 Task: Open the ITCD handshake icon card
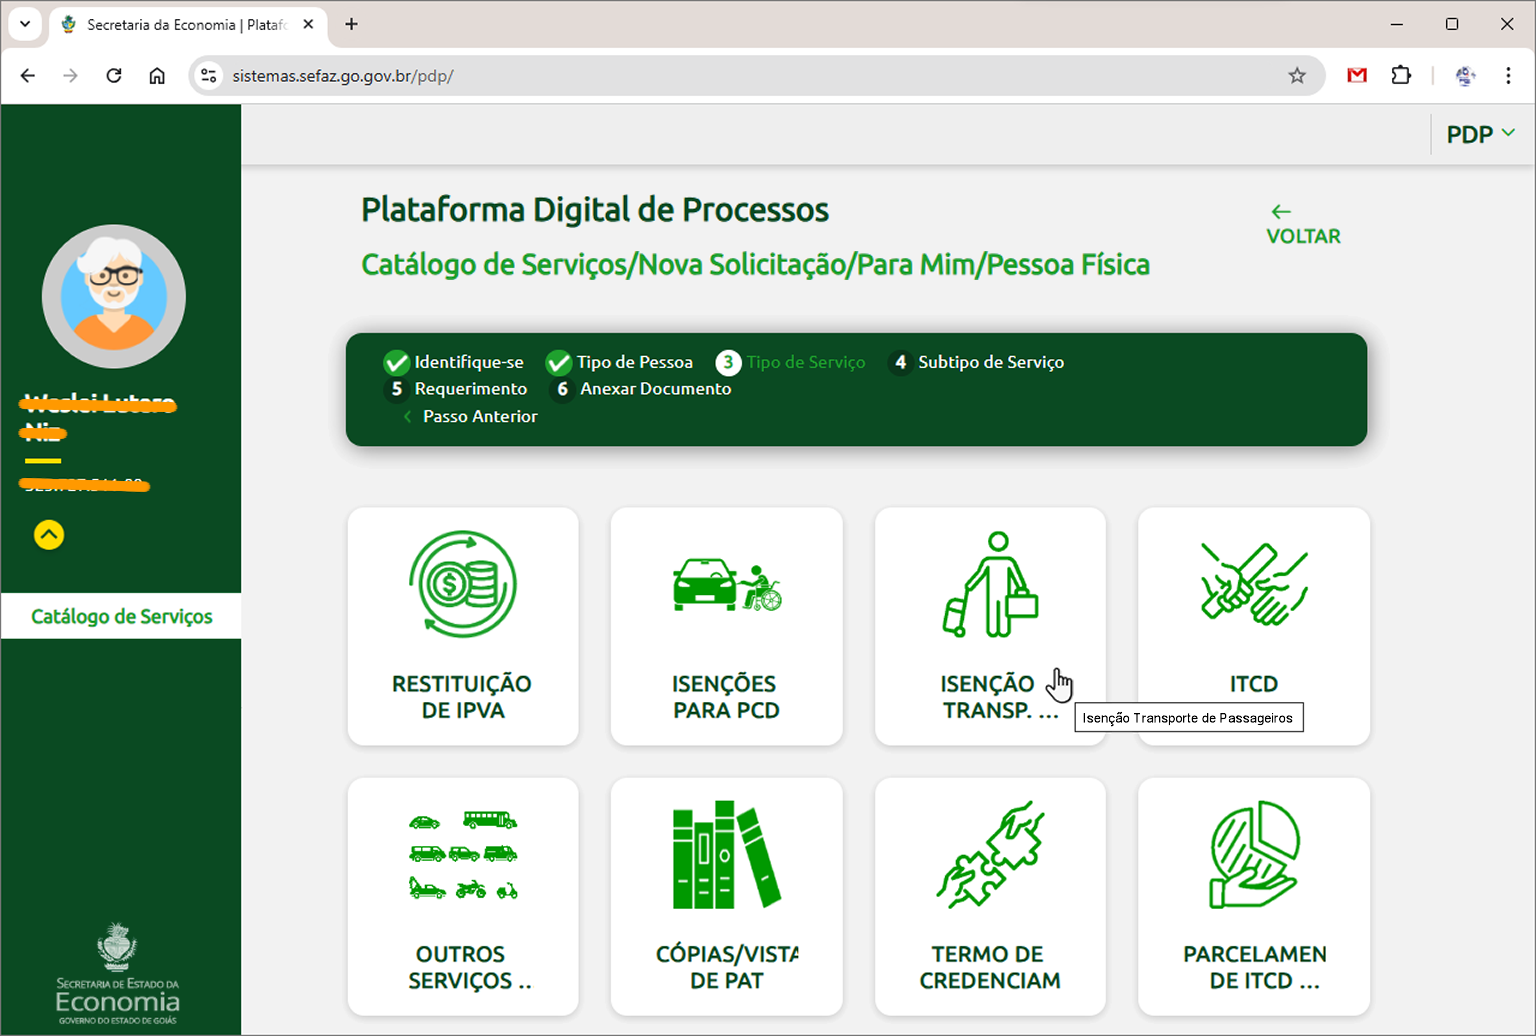pyautogui.click(x=1253, y=584)
